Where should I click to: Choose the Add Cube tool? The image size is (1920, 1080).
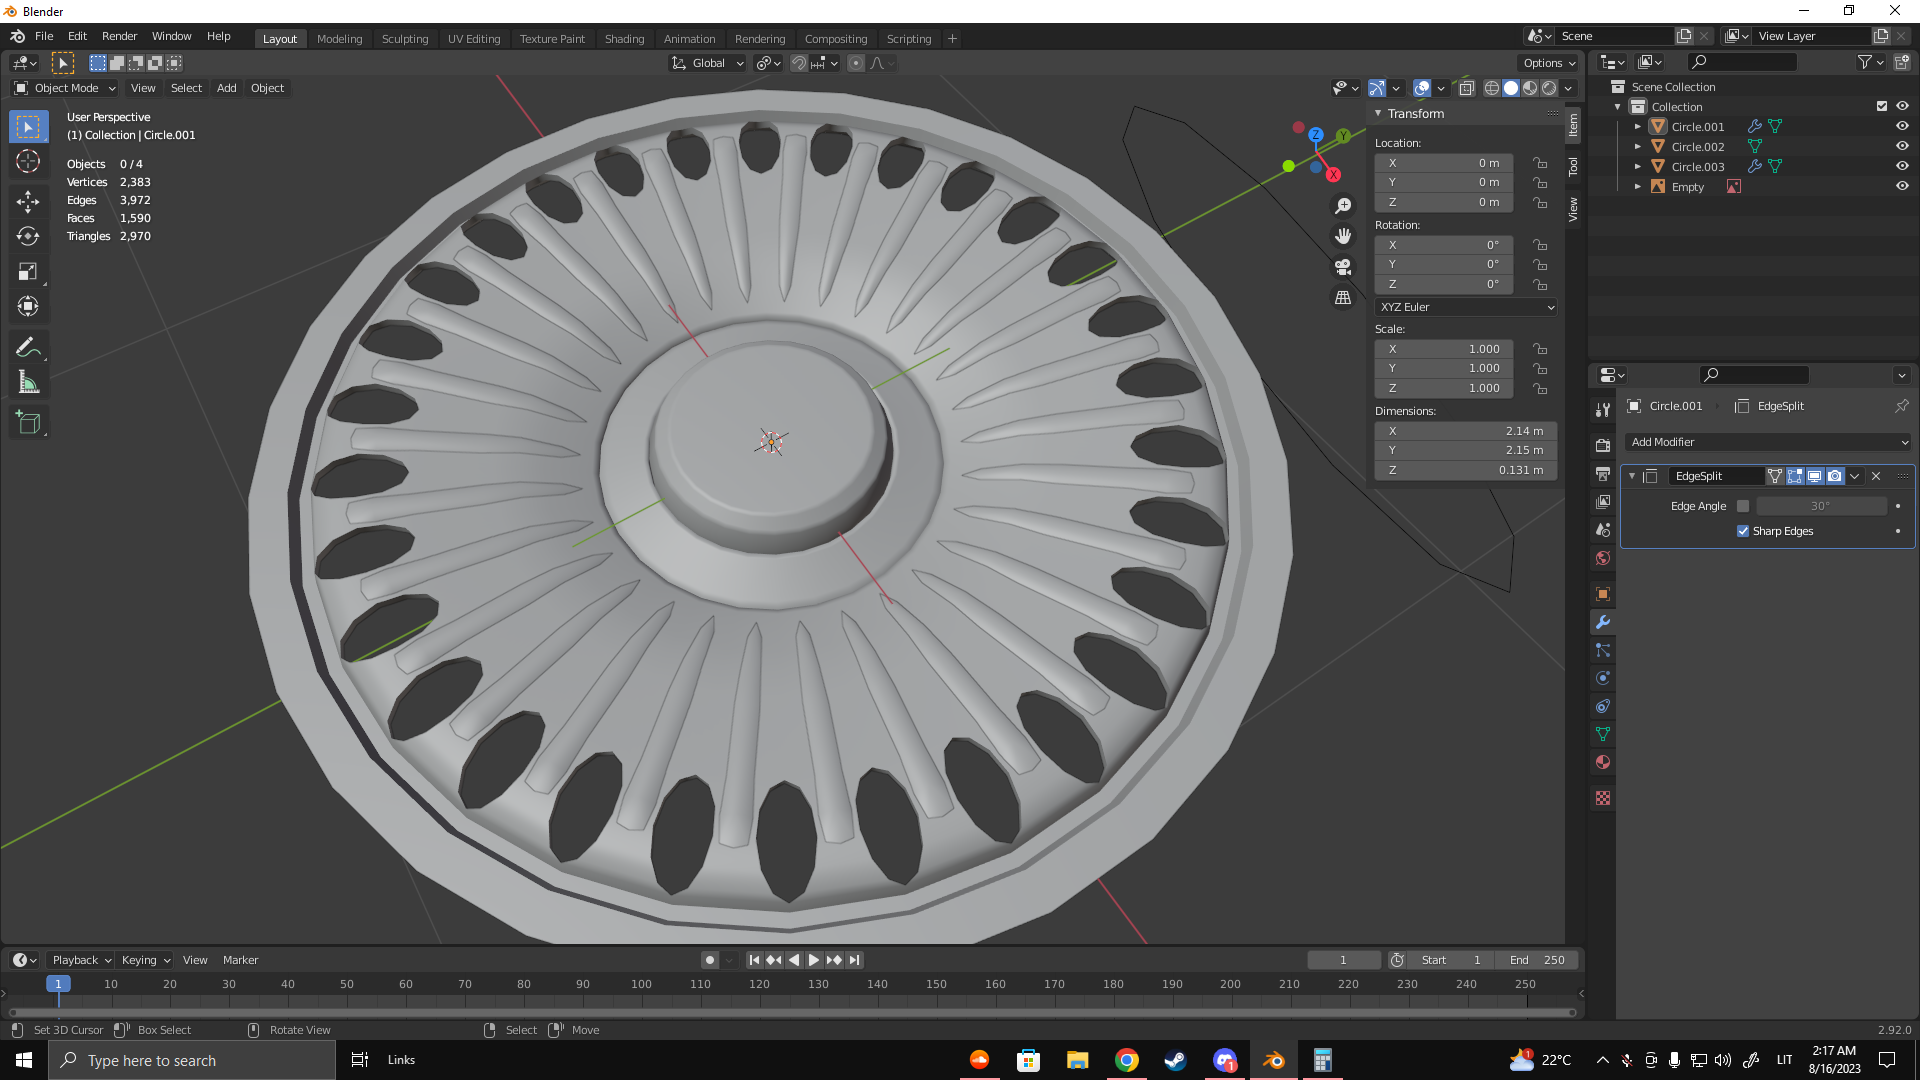point(28,423)
